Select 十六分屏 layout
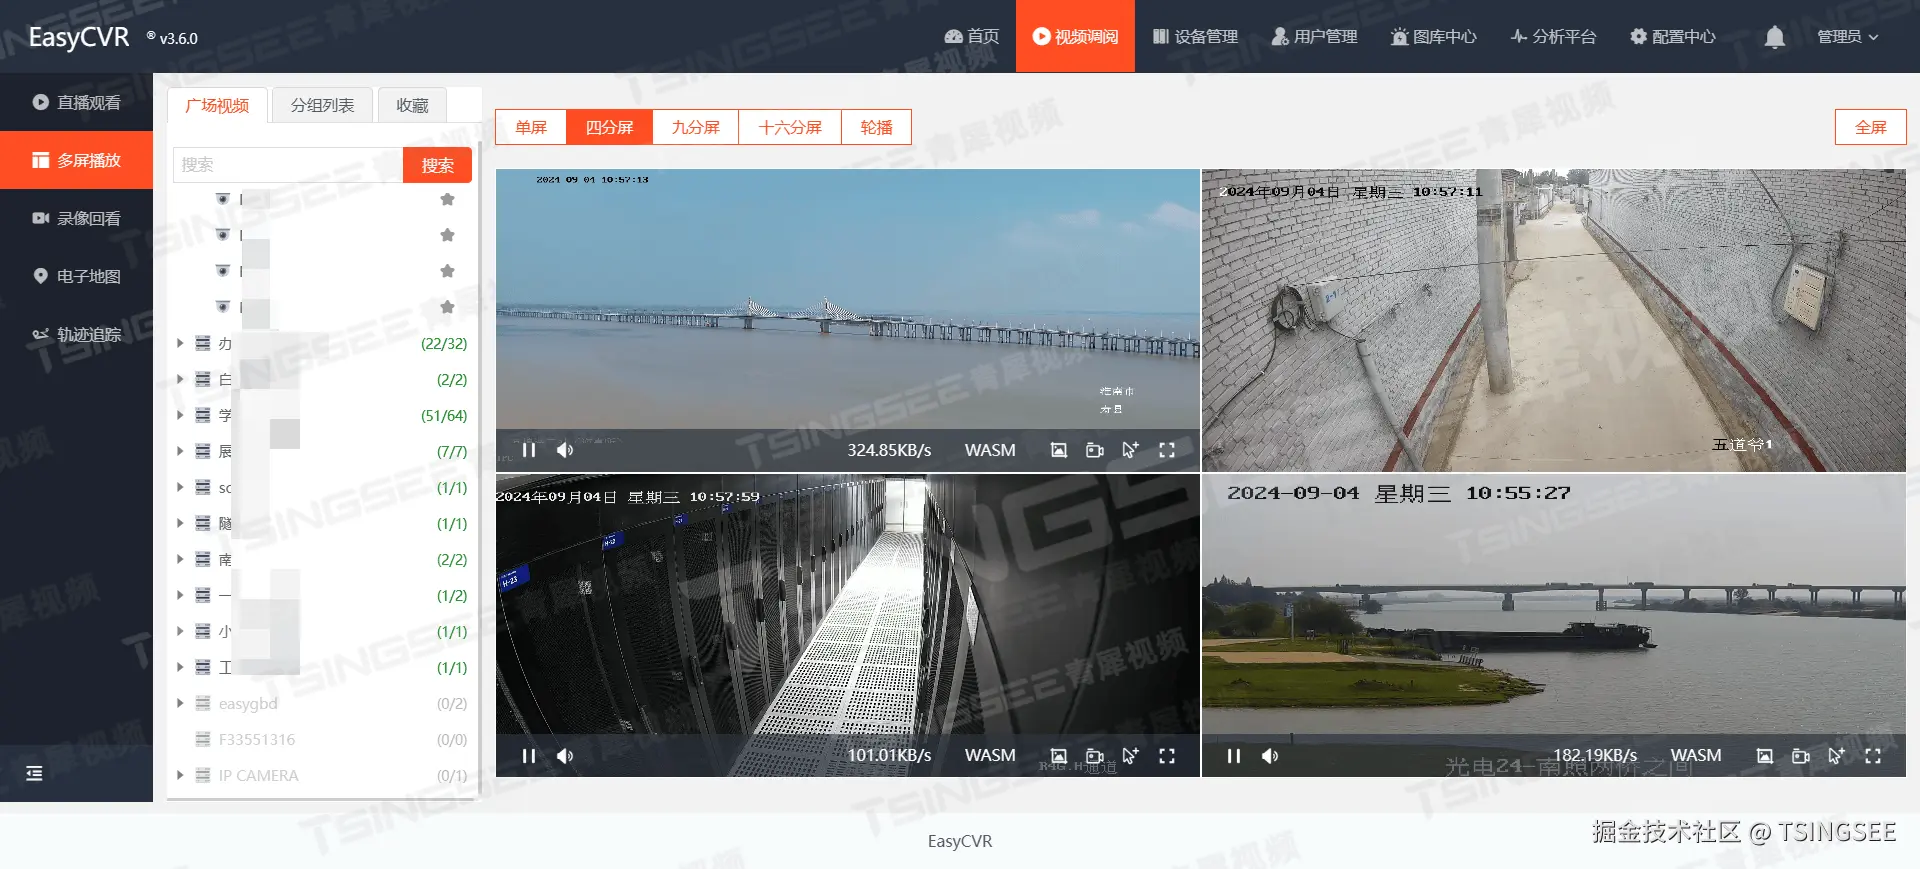Viewport: 1920px width, 869px height. 790,127
